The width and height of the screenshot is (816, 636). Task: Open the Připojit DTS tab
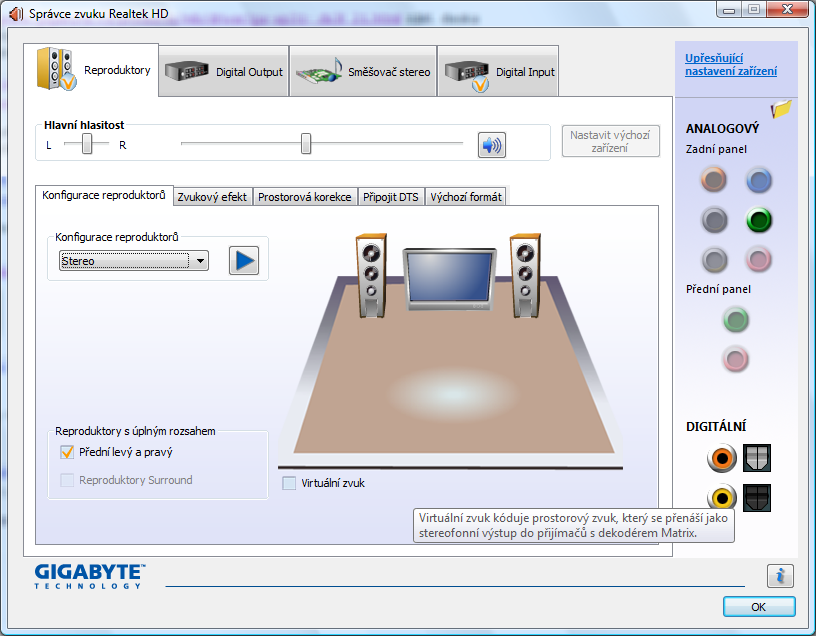click(391, 197)
